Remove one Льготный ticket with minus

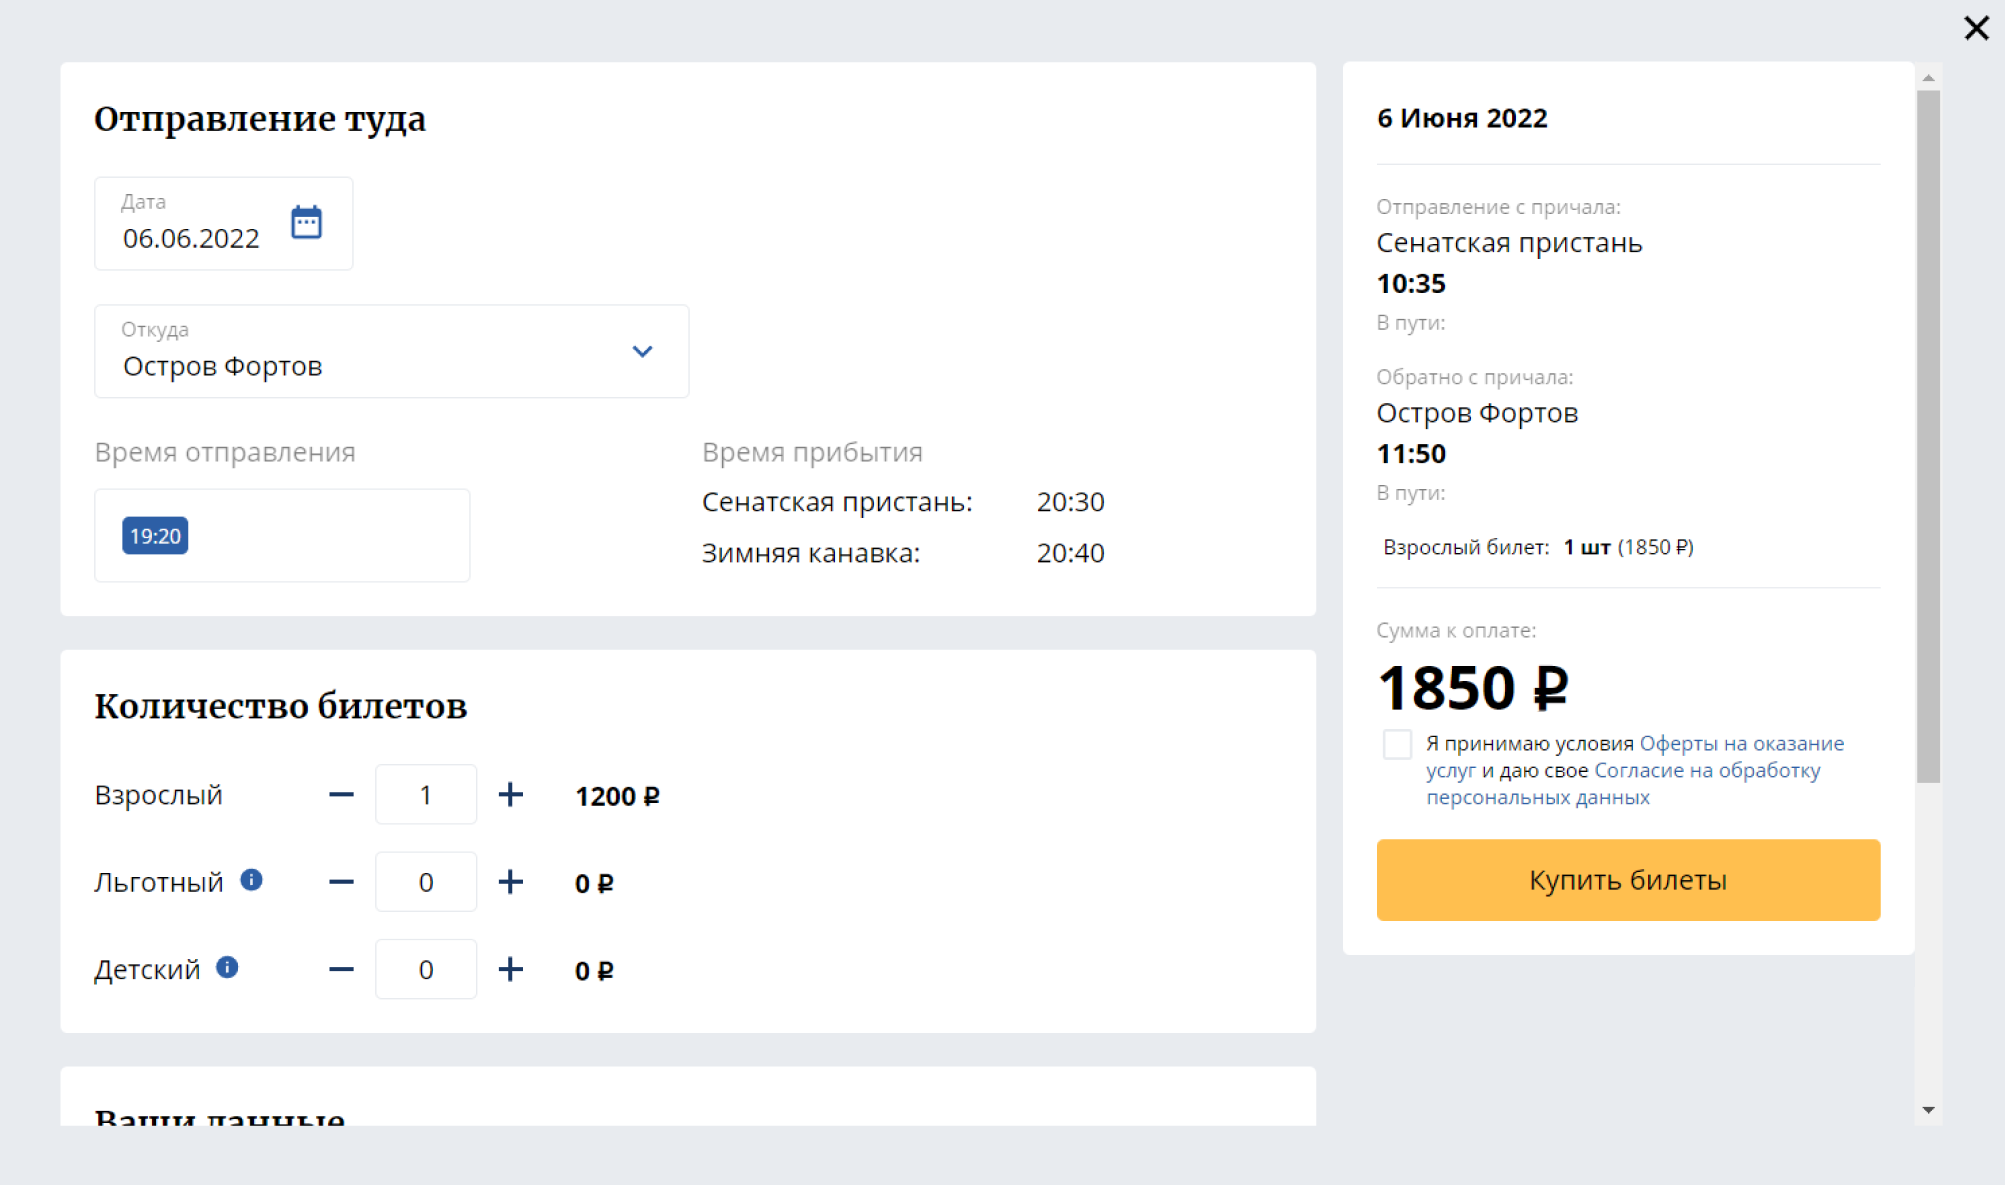click(x=341, y=882)
